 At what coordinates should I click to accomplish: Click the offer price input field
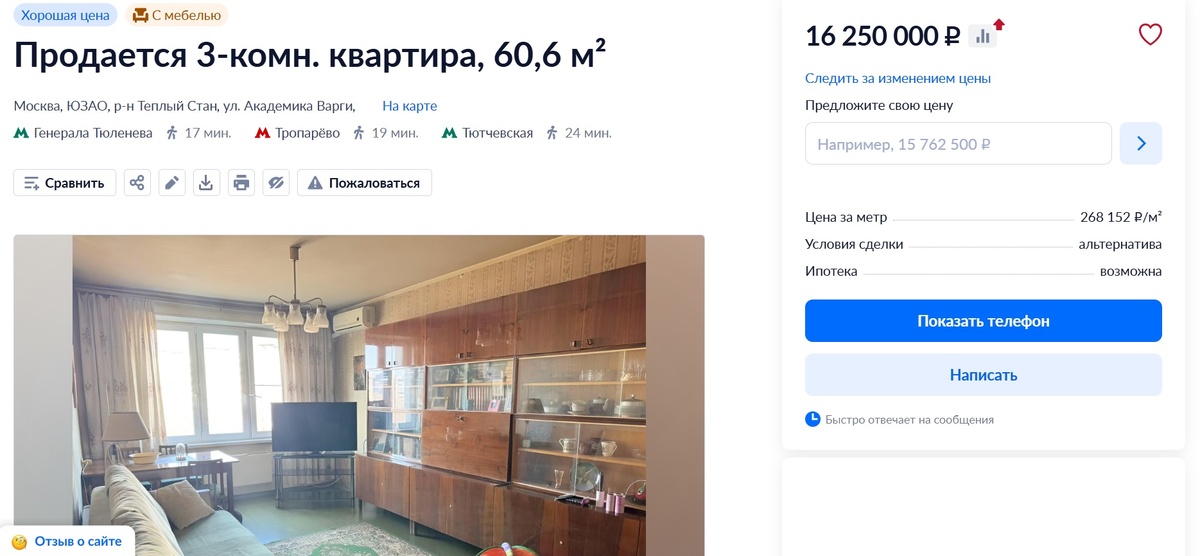[x=958, y=144]
